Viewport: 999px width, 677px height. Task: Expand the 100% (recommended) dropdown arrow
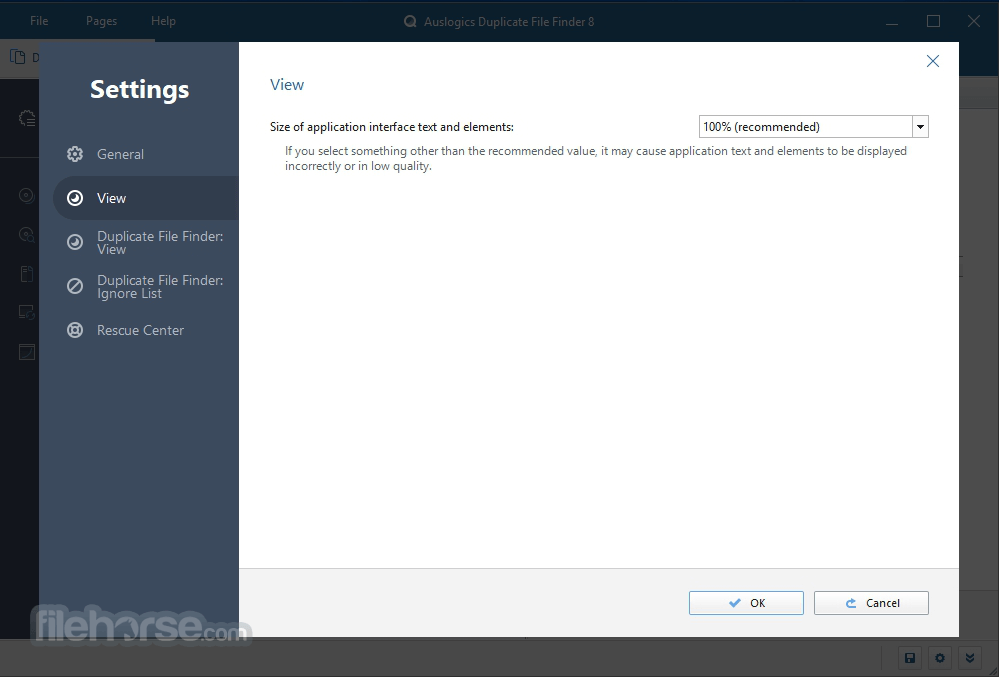click(920, 127)
